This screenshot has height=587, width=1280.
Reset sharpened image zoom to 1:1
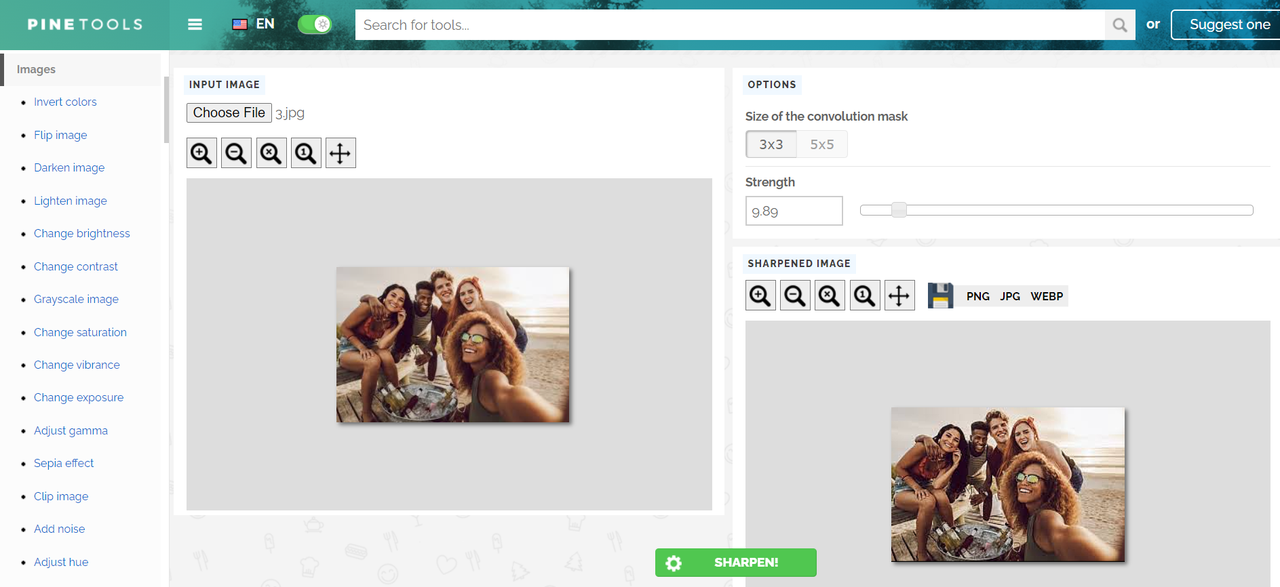(865, 295)
